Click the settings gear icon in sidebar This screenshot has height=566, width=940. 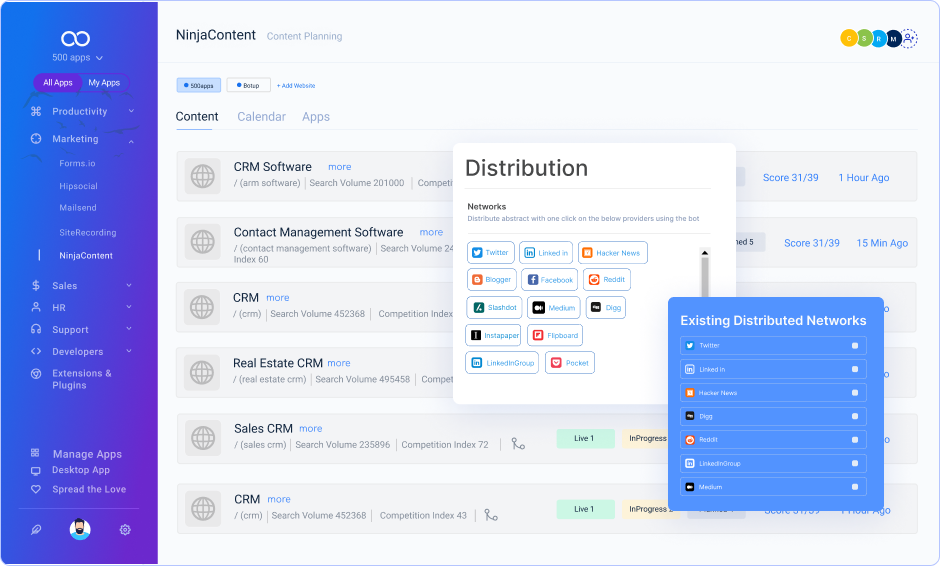(125, 530)
